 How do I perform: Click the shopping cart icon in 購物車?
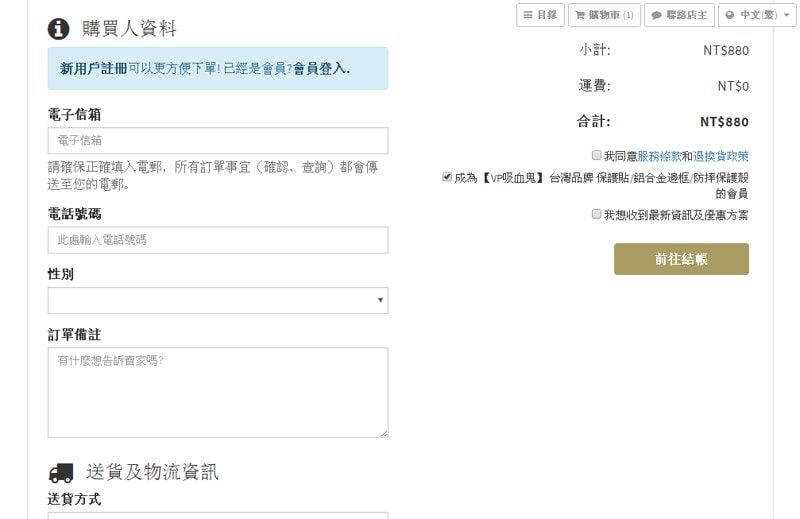(580, 15)
